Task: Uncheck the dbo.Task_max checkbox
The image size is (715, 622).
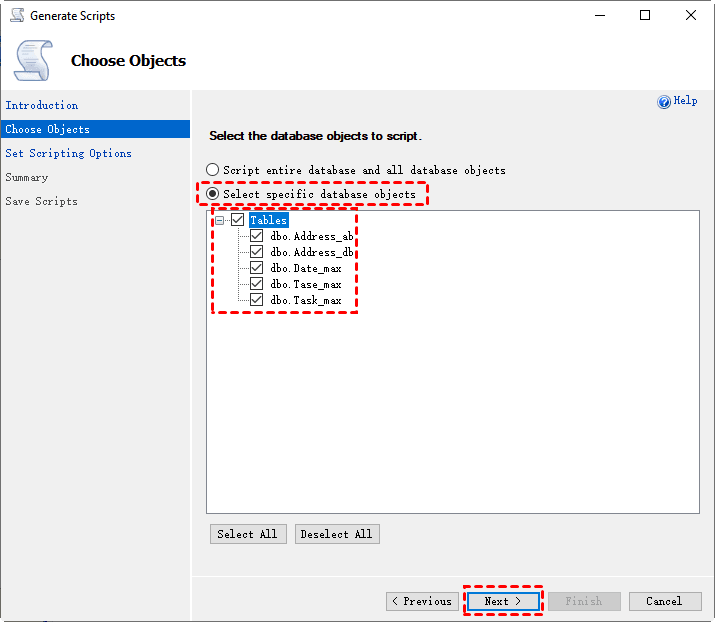Action: [x=256, y=300]
